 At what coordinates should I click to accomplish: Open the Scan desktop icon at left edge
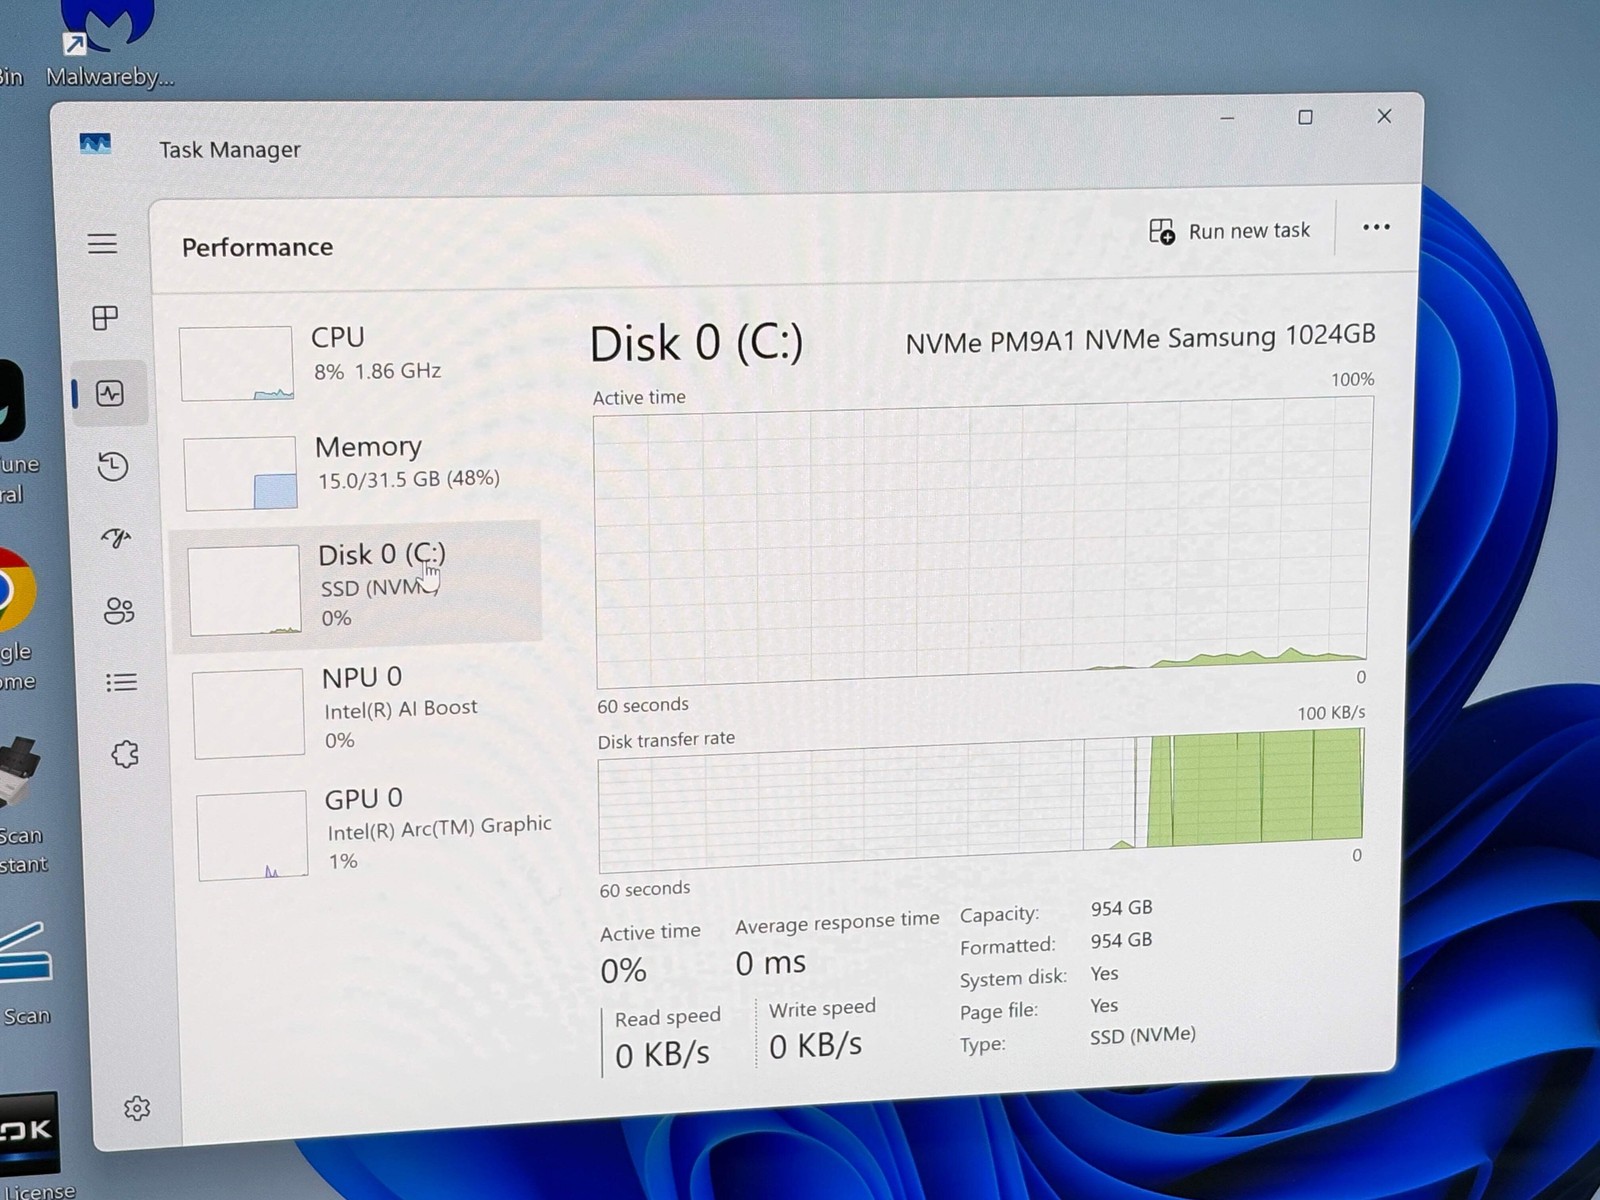coord(24,975)
